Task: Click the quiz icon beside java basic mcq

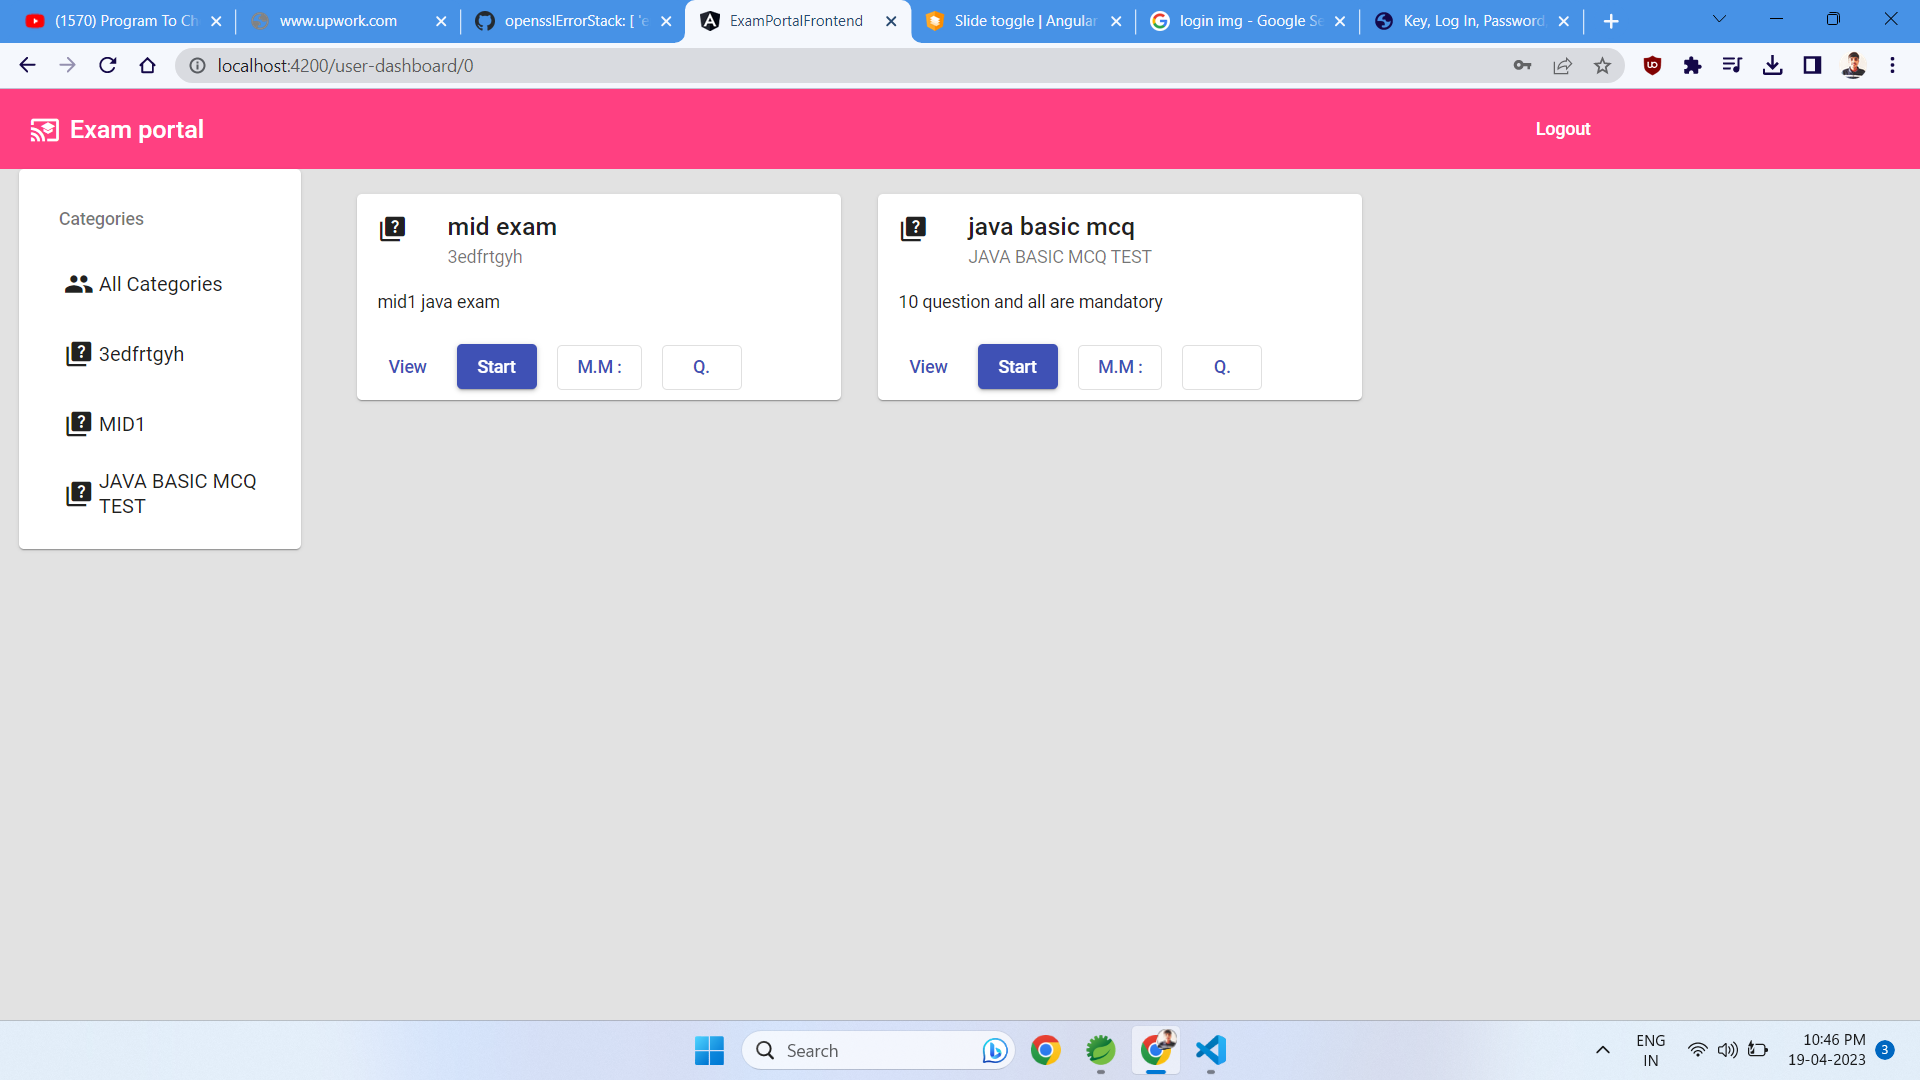Action: tap(915, 228)
